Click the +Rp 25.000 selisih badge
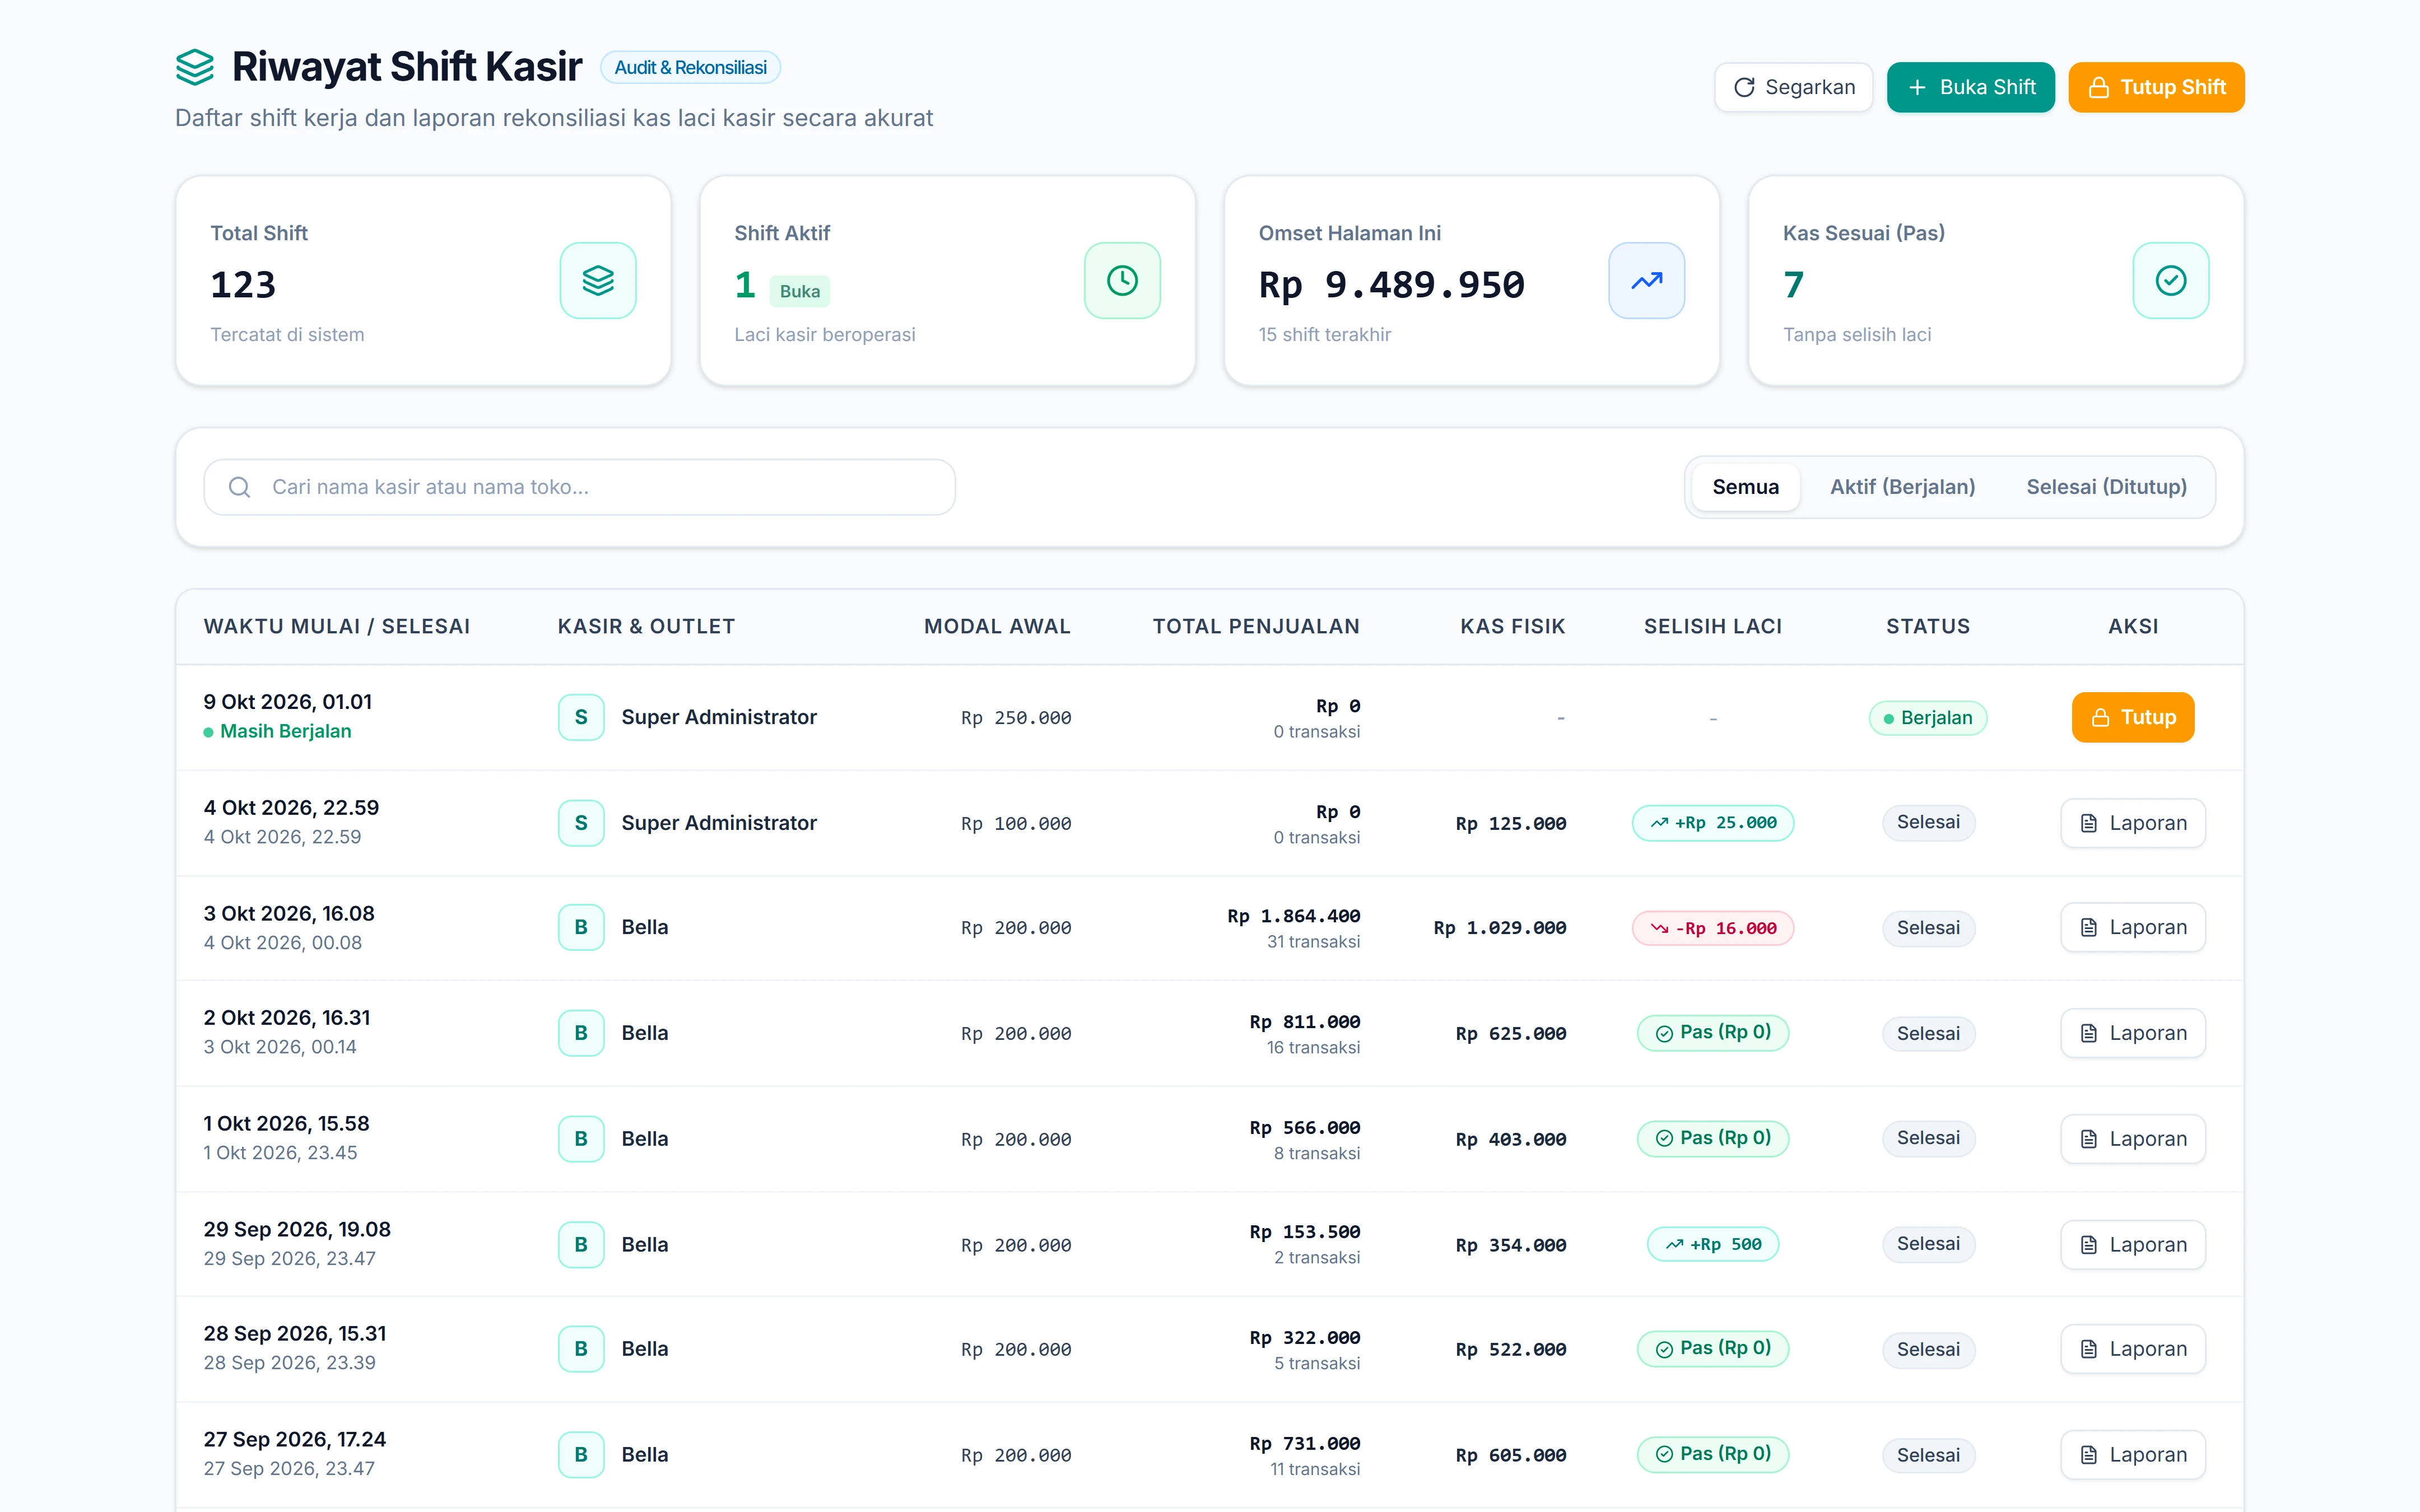2420x1512 pixels. (1713, 823)
